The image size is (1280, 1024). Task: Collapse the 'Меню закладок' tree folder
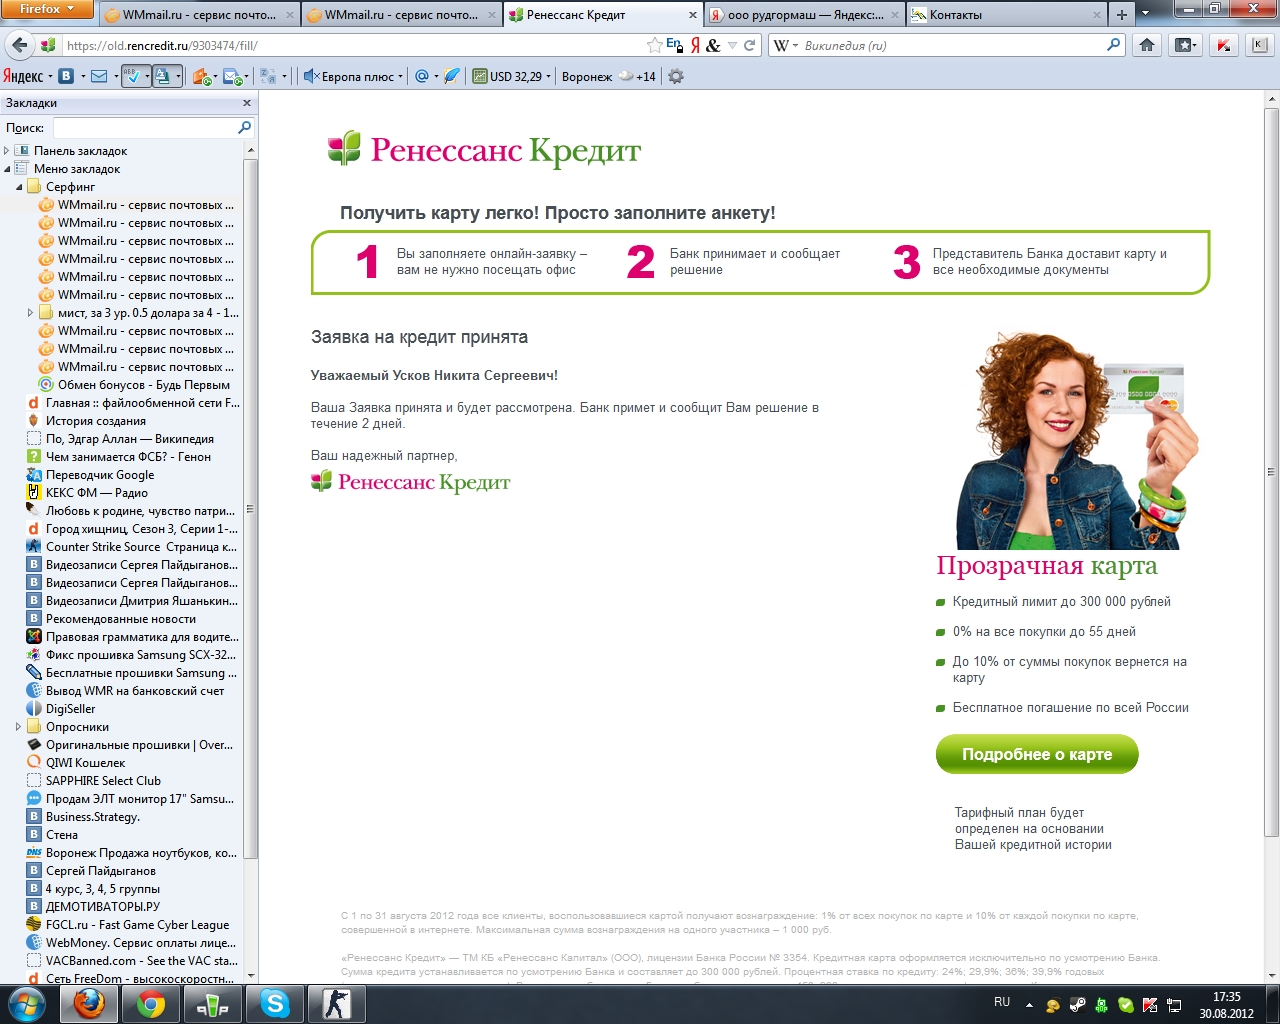7,169
